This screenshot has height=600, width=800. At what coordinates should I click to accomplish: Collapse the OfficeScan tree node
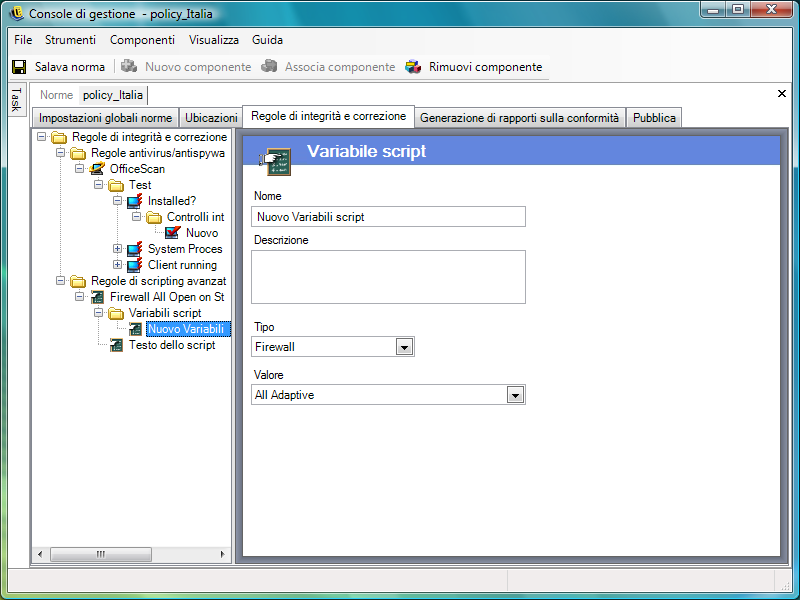pyautogui.click(x=79, y=168)
